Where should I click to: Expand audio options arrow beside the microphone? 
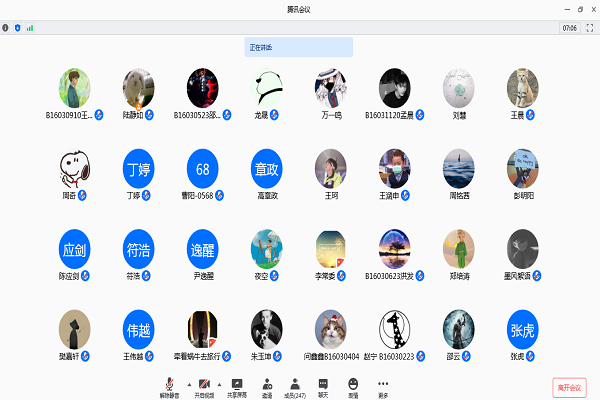[188, 382]
